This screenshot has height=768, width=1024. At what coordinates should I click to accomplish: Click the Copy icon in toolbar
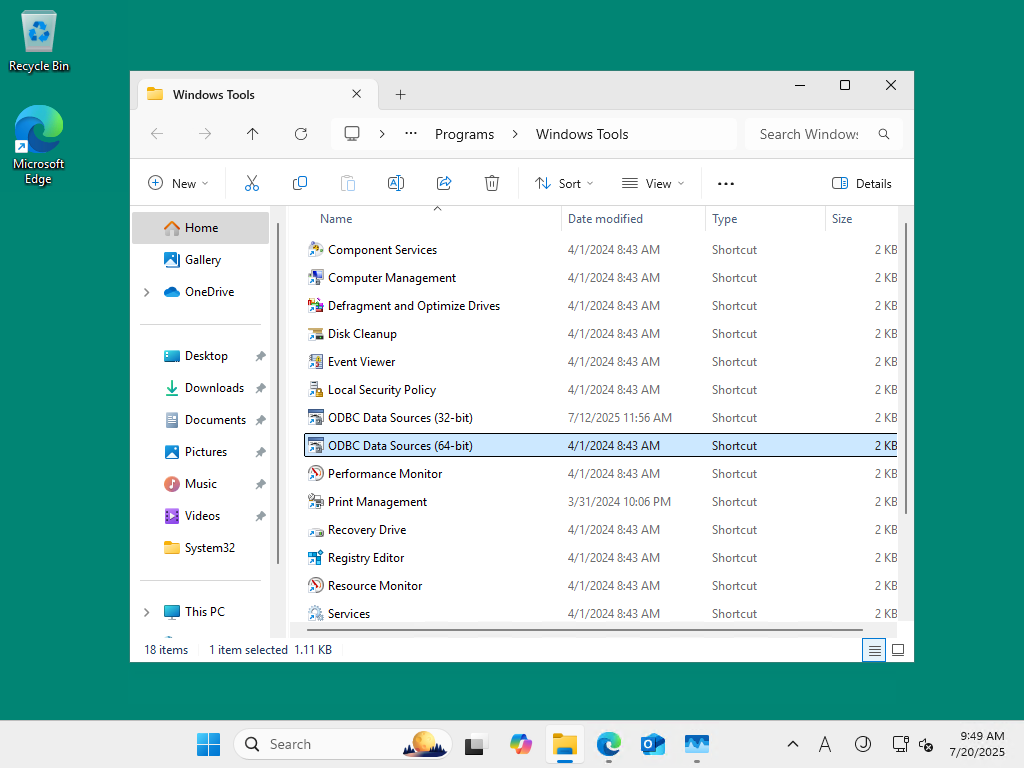[x=300, y=184]
